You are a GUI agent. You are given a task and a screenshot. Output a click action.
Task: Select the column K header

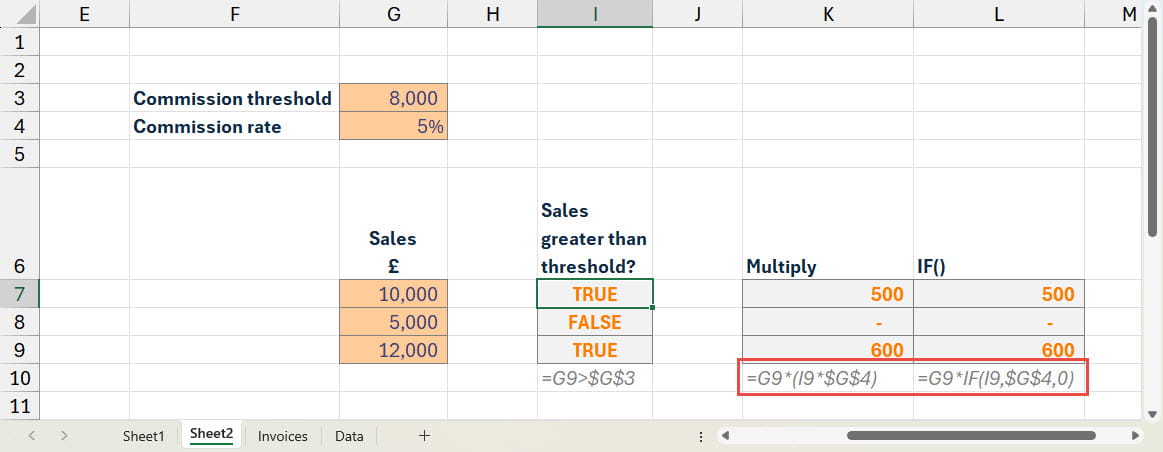point(827,14)
